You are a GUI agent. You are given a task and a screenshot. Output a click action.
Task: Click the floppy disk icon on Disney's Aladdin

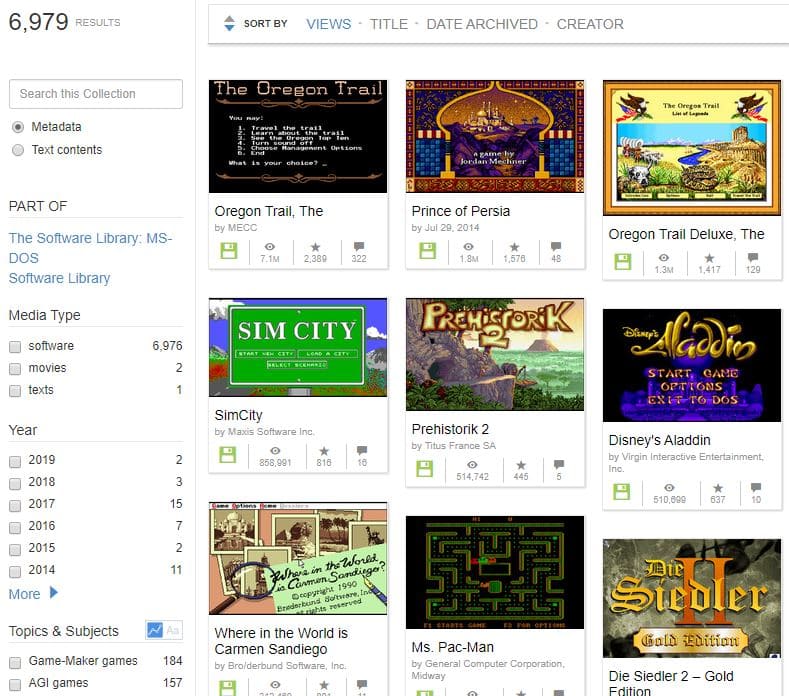point(621,492)
